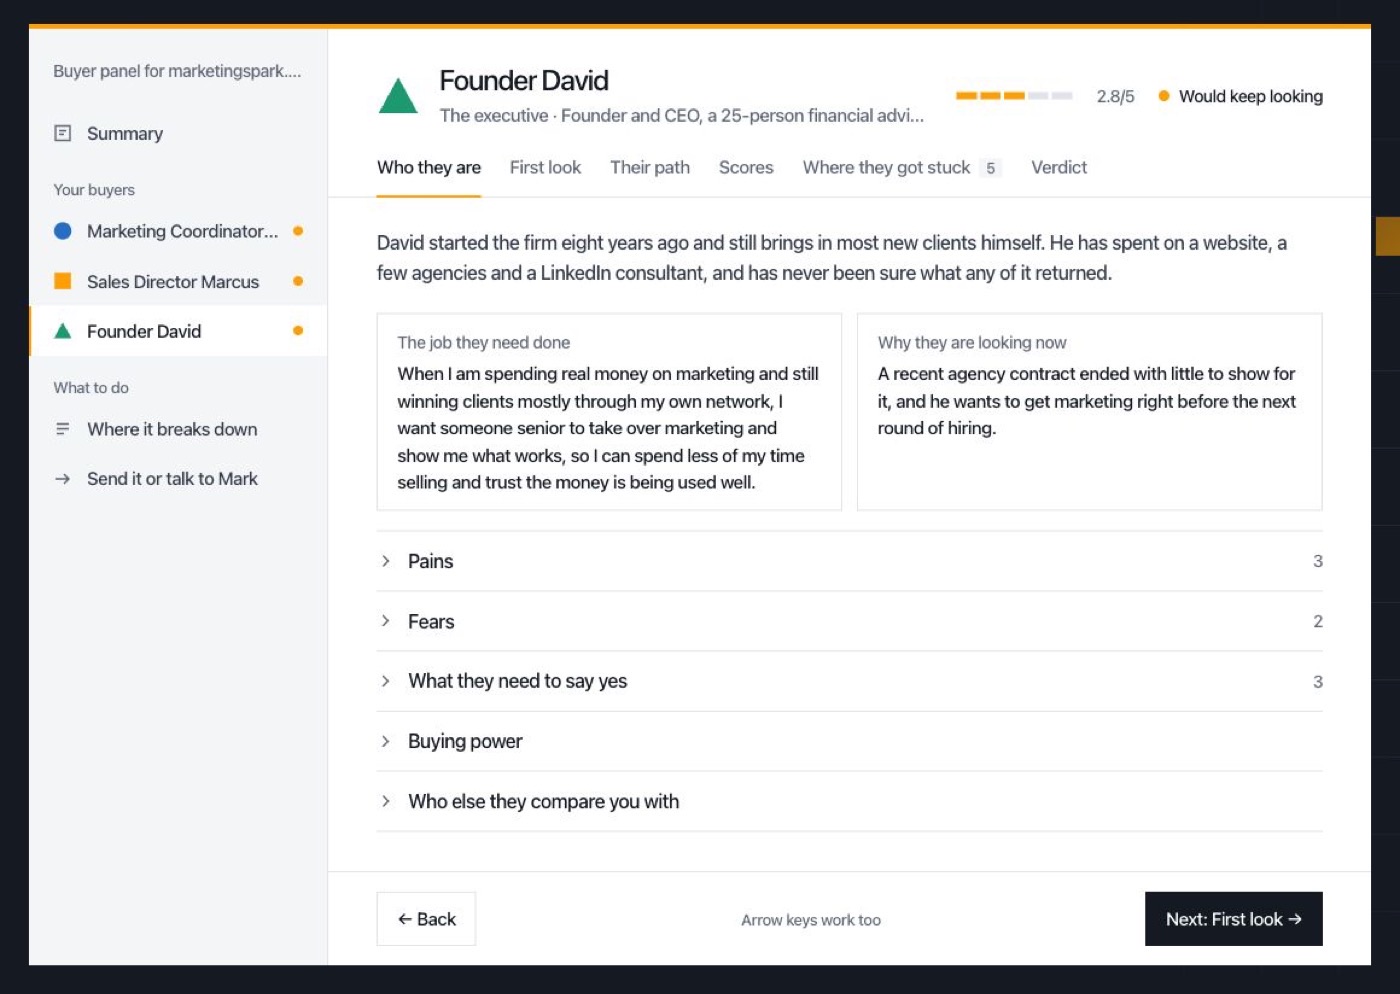Go to the Scores tab
The height and width of the screenshot is (994, 1400).
746,168
